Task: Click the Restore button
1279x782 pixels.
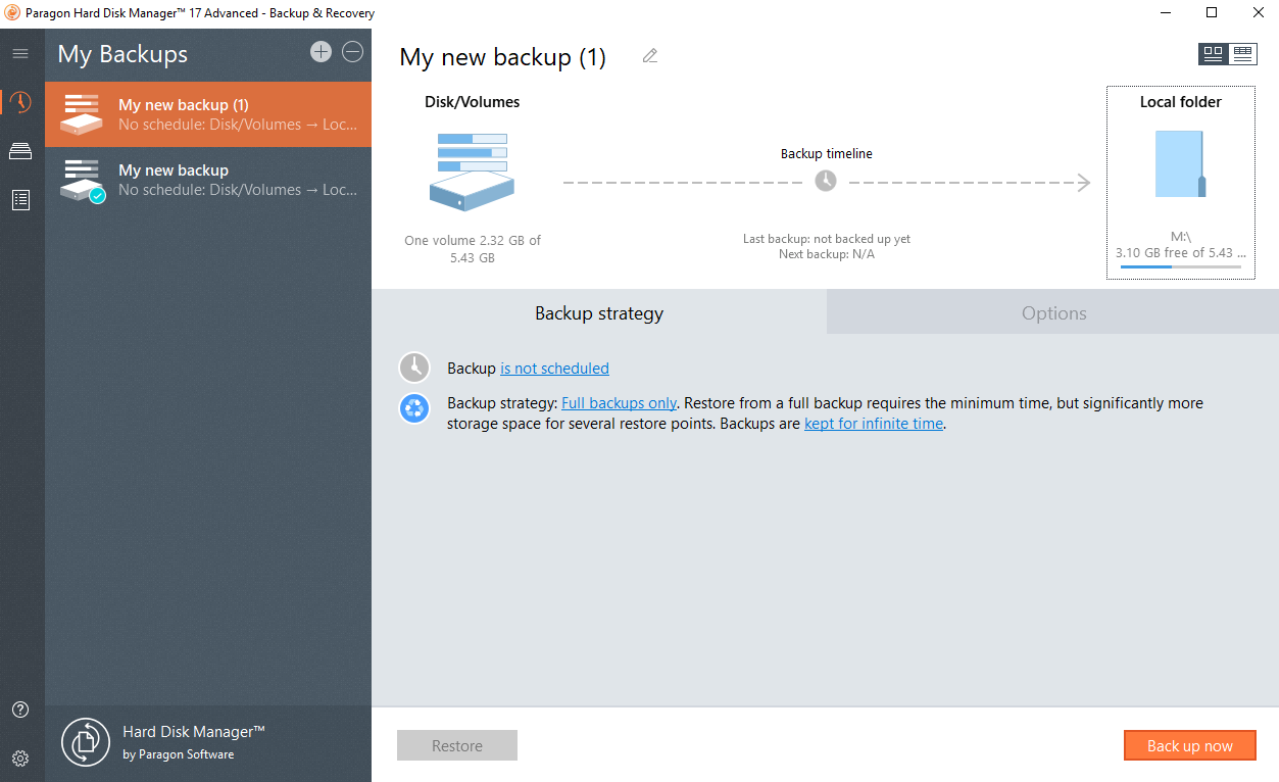Action: [x=457, y=745]
